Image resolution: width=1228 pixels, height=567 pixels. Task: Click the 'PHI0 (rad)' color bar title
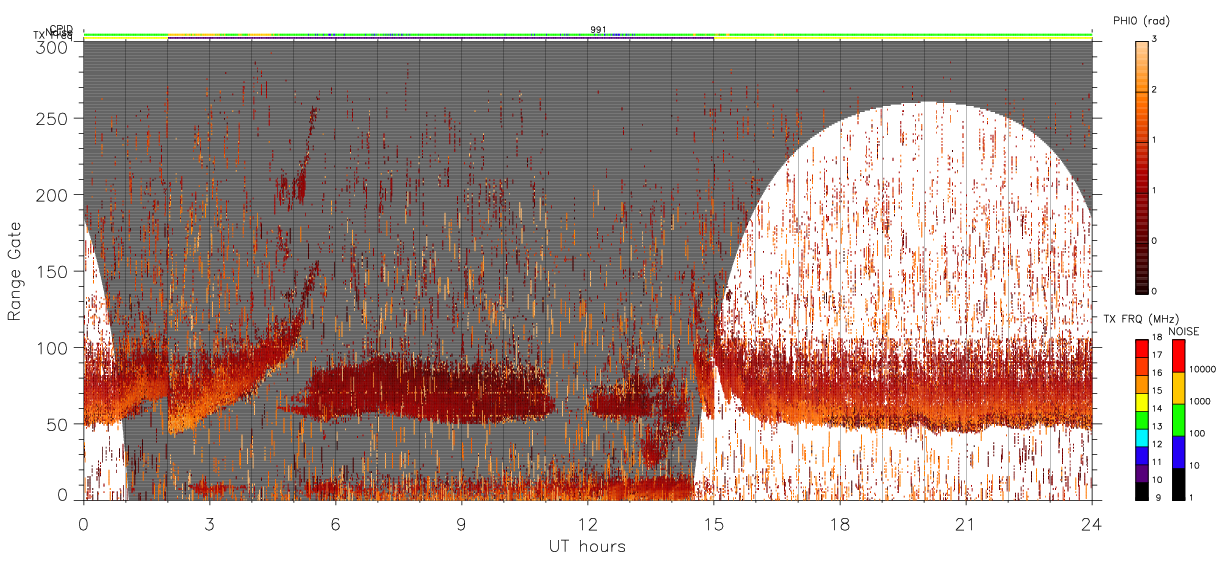1141,21
